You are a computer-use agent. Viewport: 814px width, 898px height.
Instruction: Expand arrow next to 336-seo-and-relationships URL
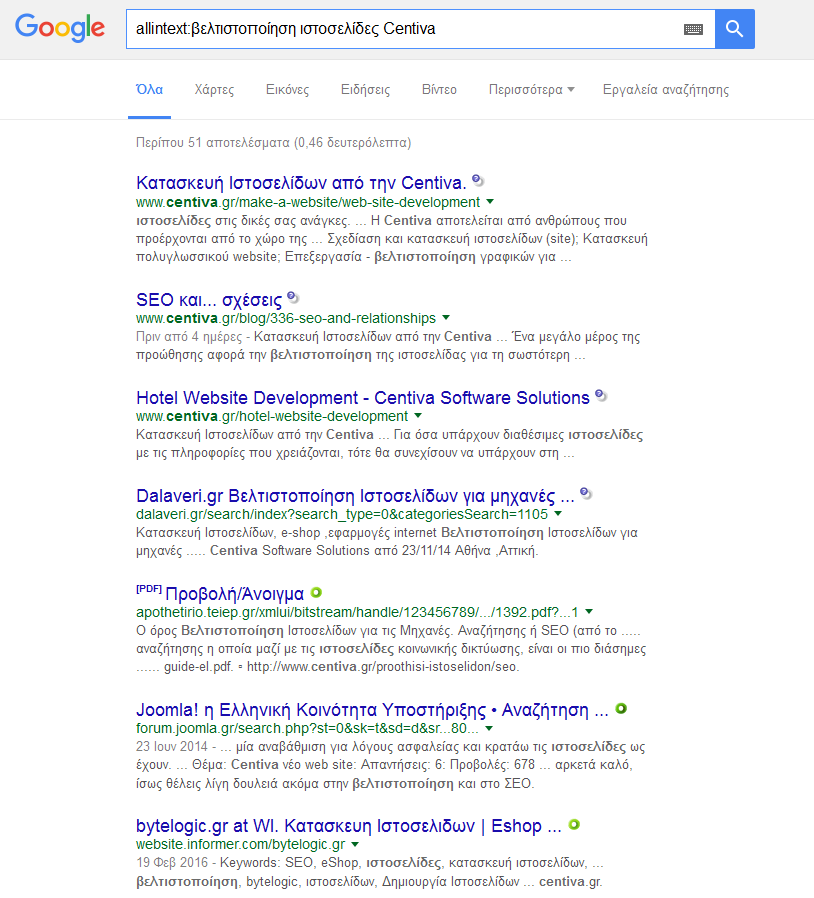[446, 317]
